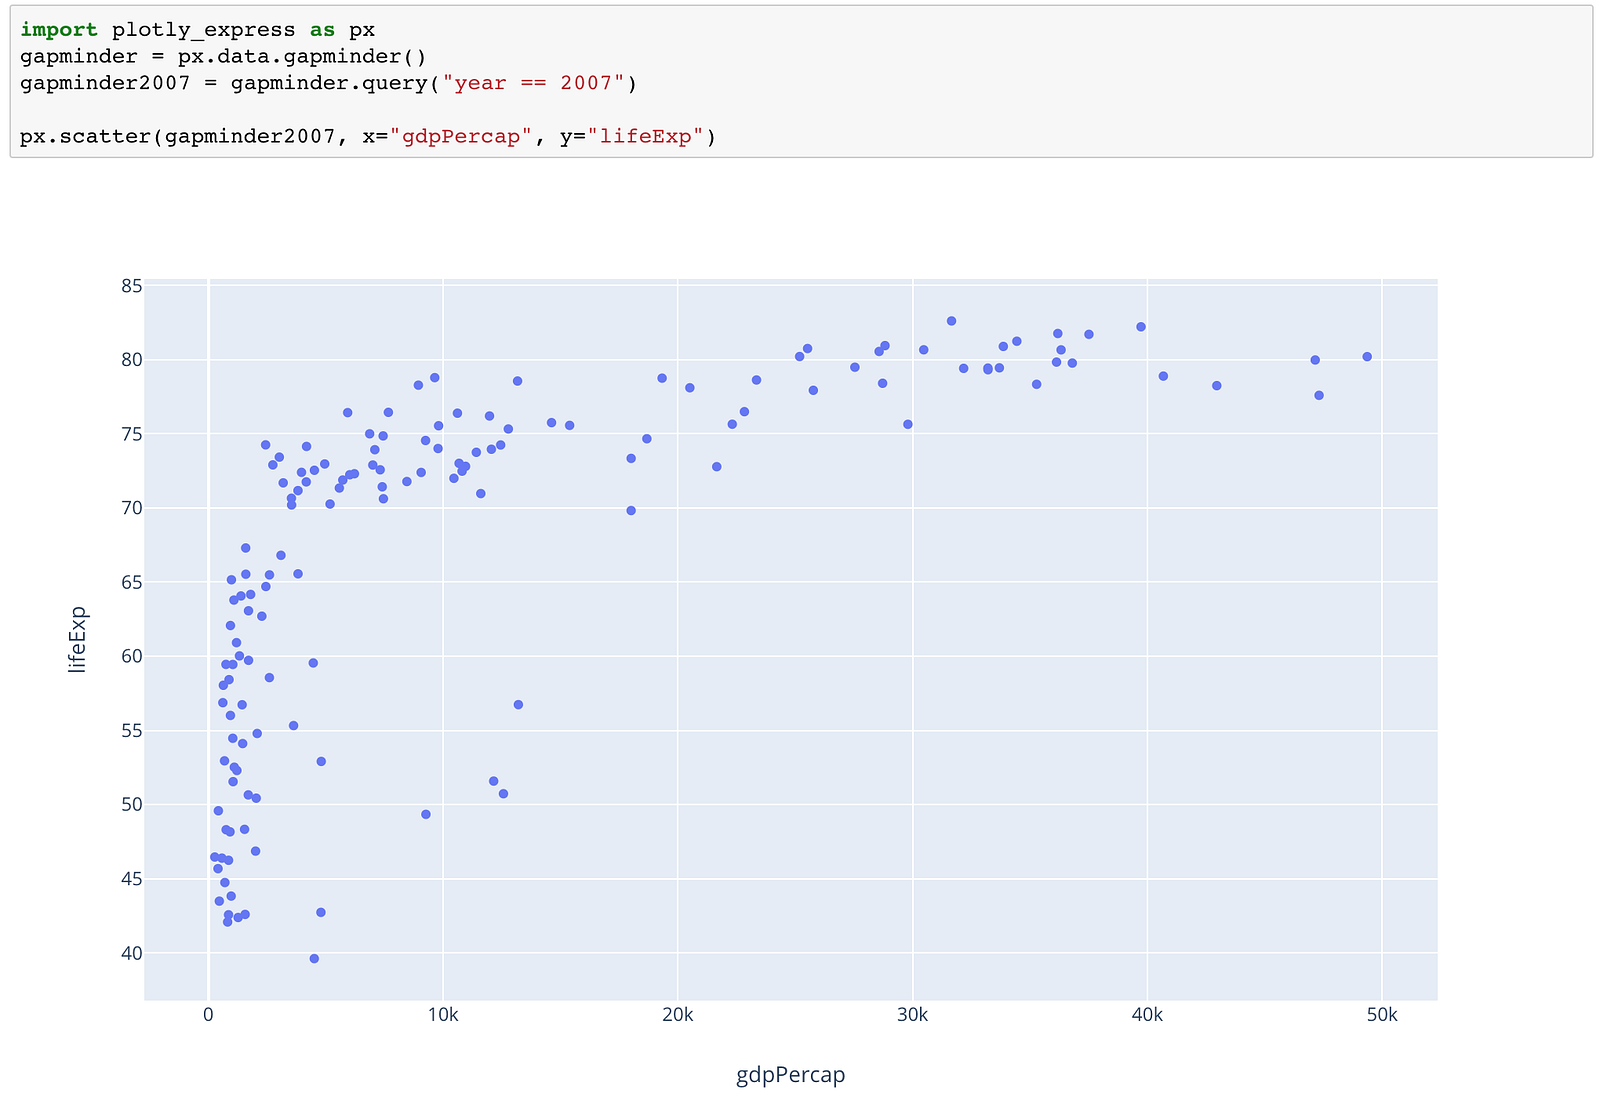Click the "lifeExp" string in the px.scatter call
This screenshot has height=1096, width=1600.
tap(645, 137)
